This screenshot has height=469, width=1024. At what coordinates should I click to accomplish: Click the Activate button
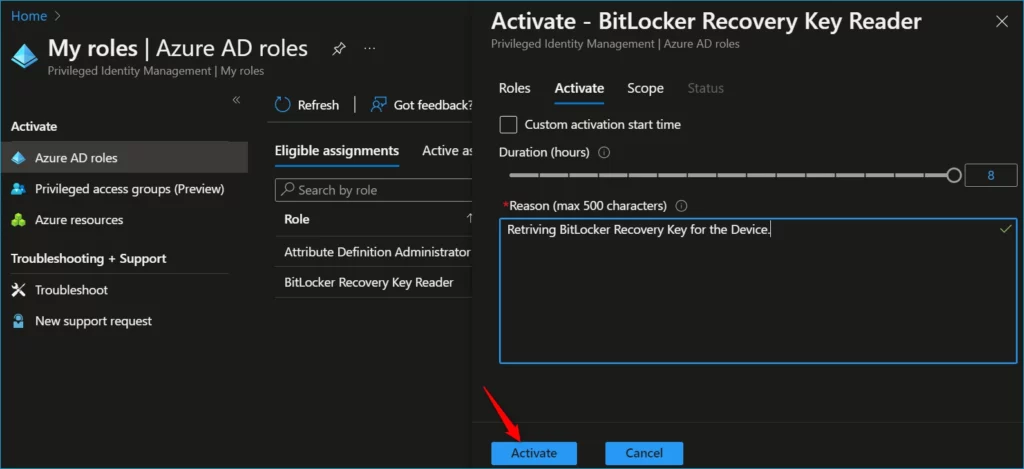534,453
